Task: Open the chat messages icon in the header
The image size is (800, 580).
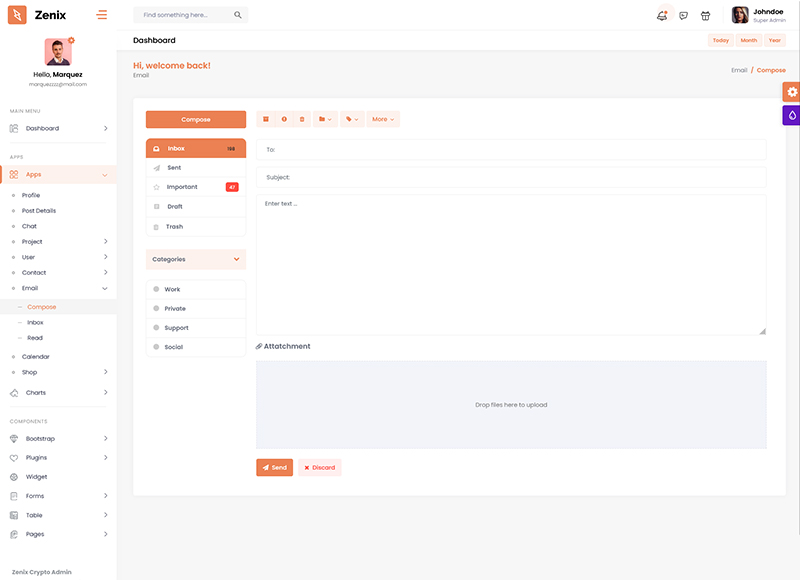Action: coord(683,15)
